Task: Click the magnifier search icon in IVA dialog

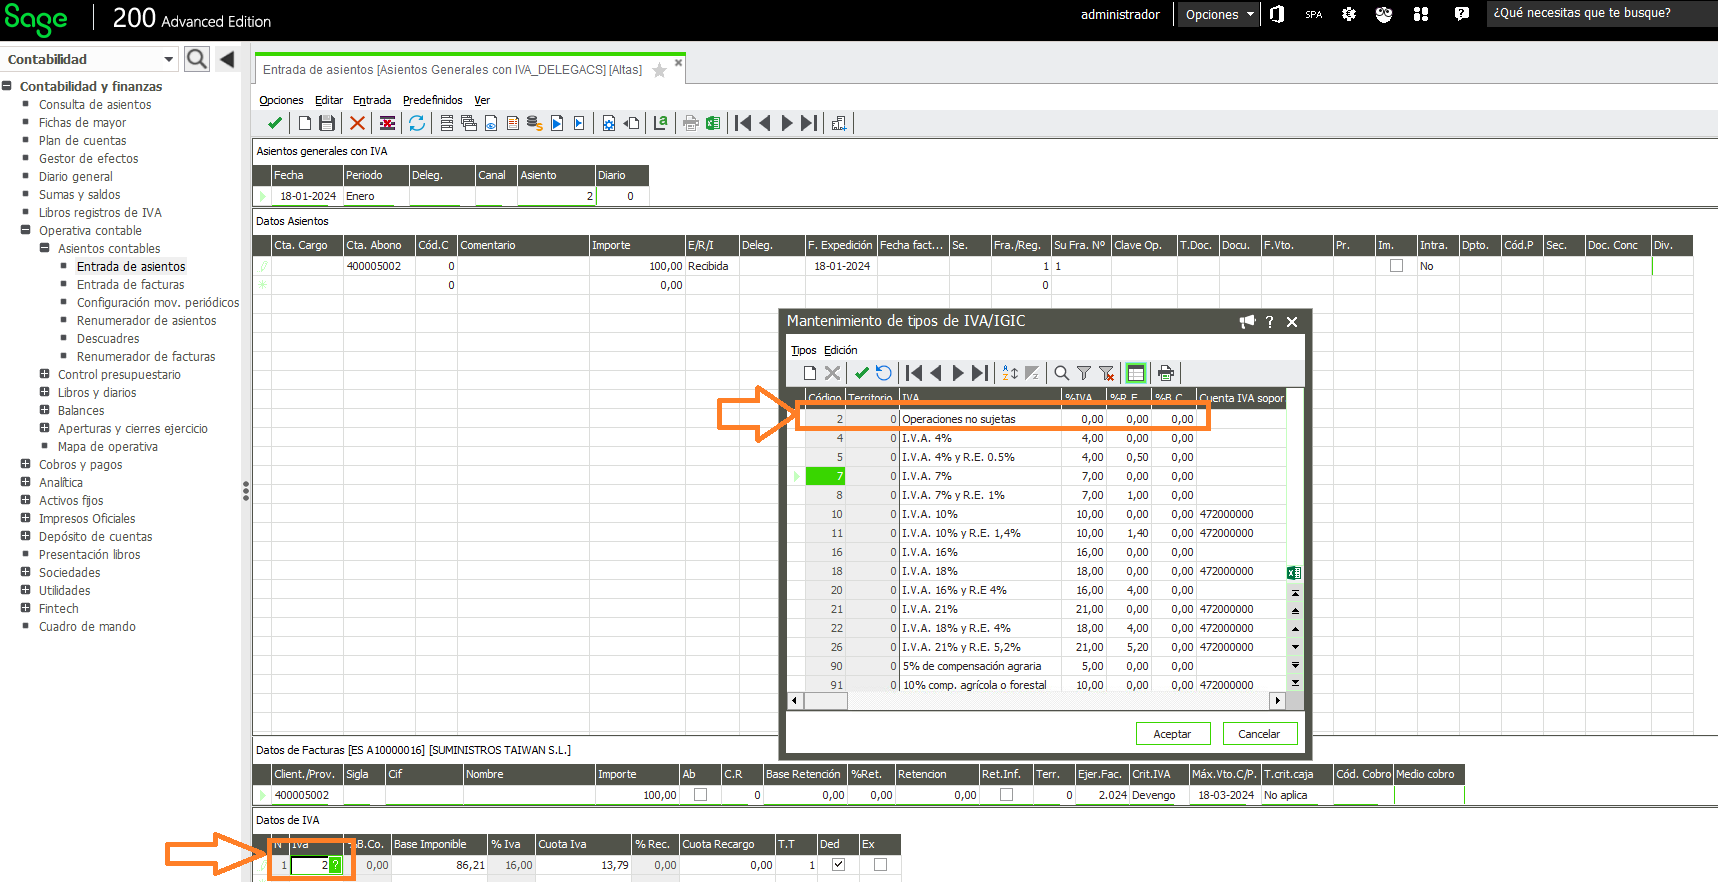Action: coord(1062,373)
